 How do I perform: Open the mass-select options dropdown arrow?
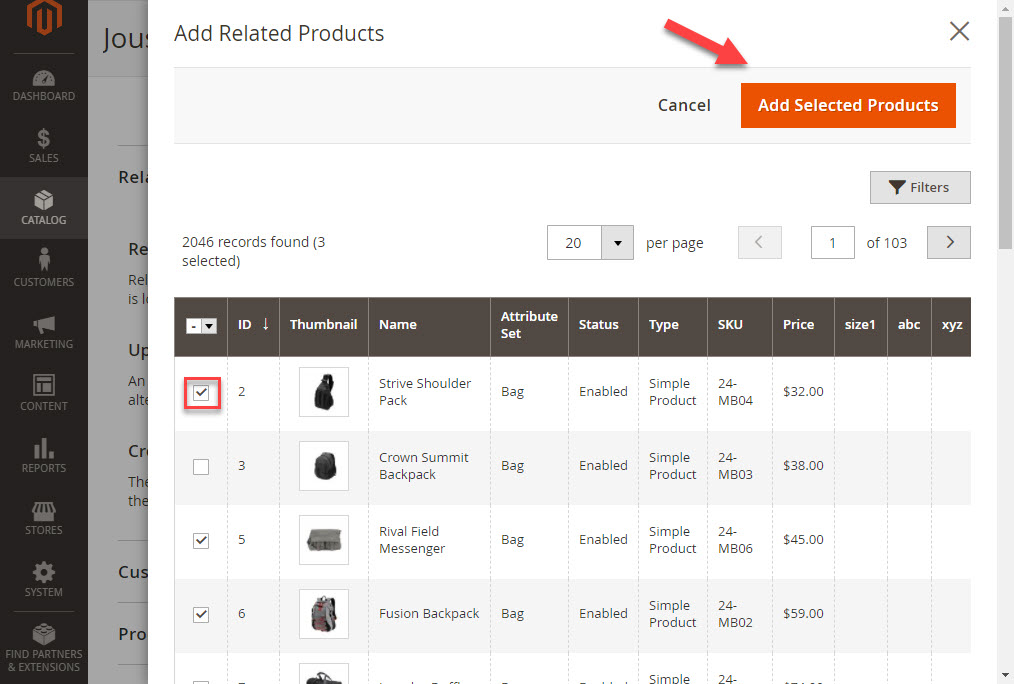(209, 326)
